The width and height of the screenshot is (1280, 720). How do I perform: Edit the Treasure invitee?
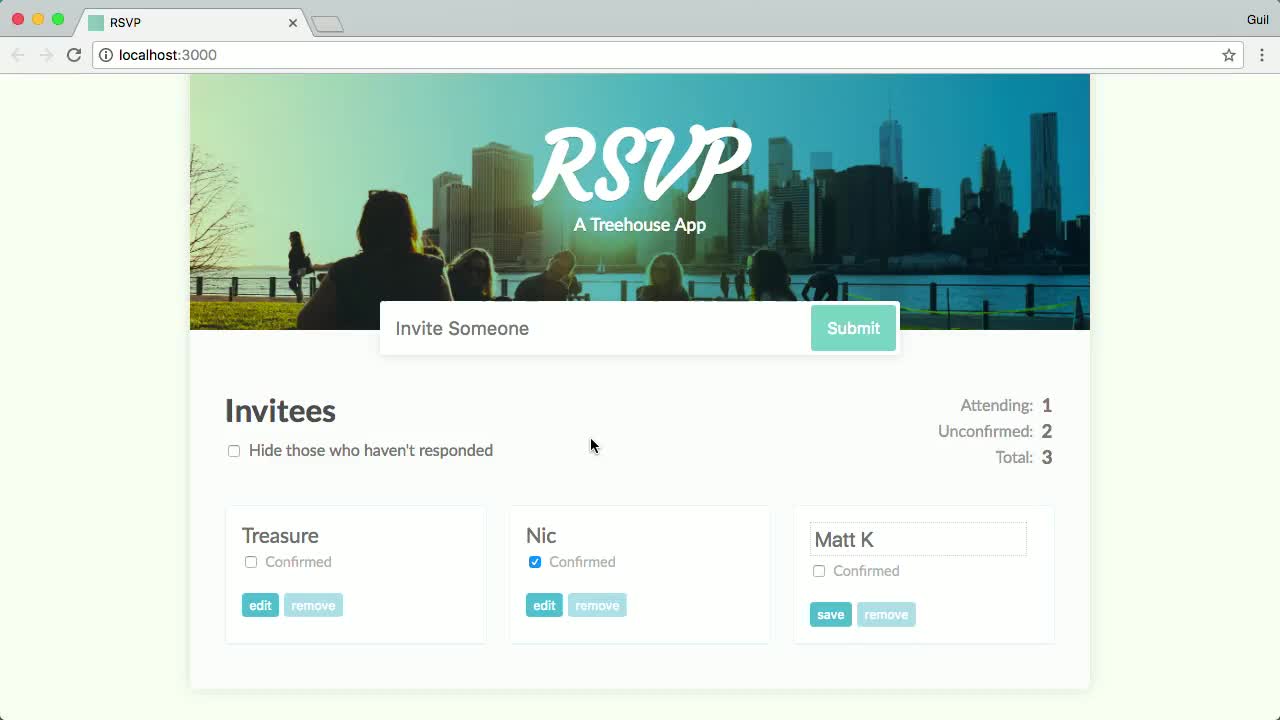point(260,605)
